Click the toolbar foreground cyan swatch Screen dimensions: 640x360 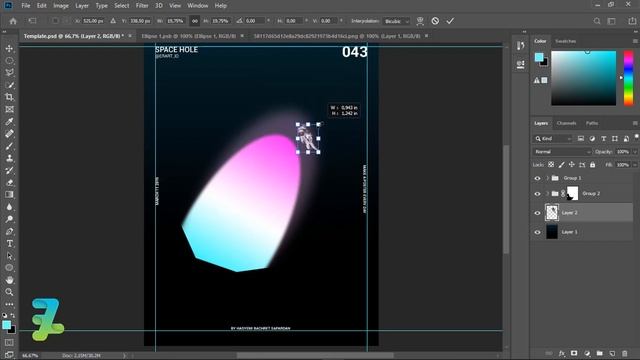tap(7, 325)
